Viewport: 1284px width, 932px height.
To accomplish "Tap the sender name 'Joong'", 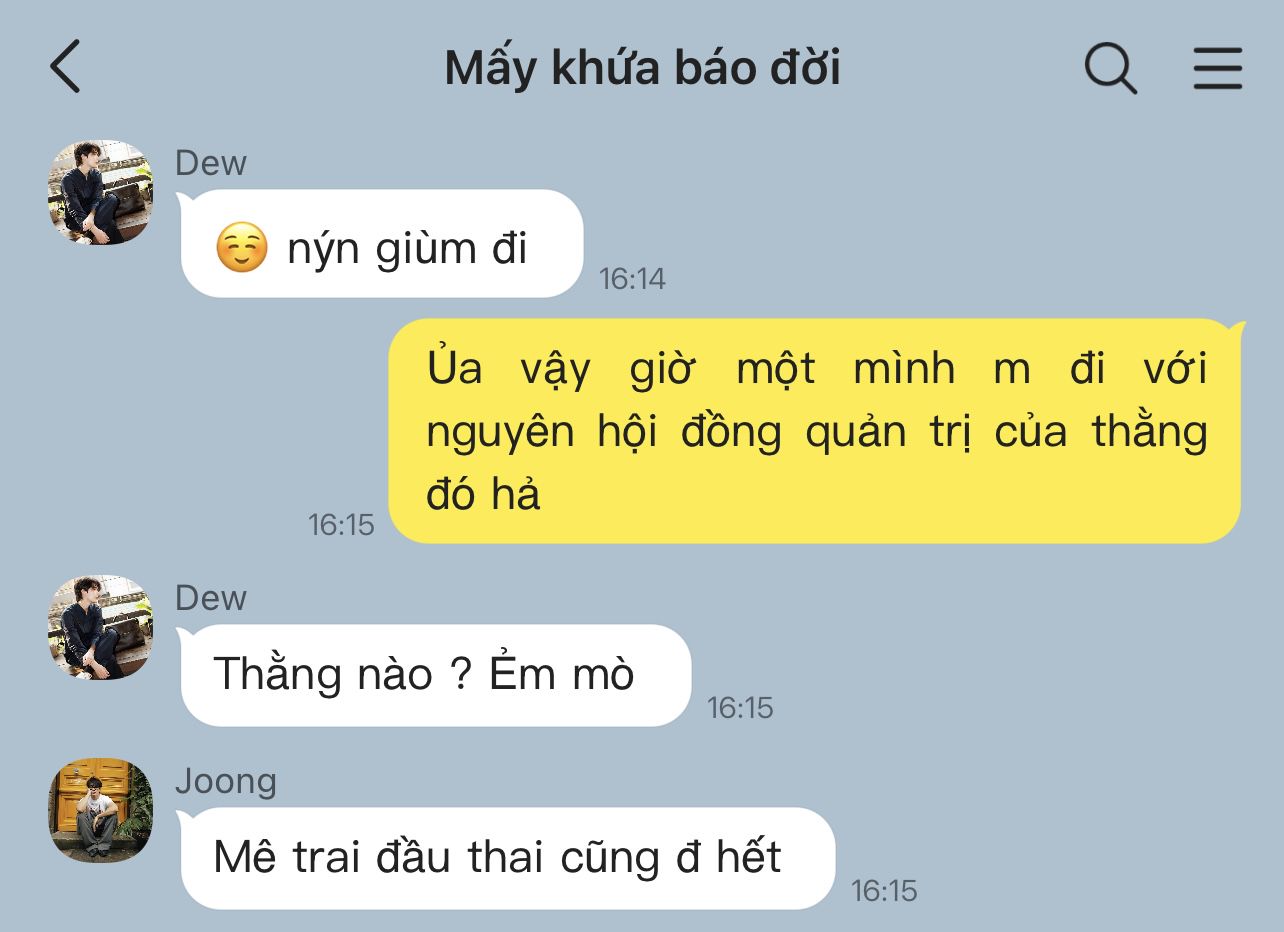I will click(x=226, y=781).
